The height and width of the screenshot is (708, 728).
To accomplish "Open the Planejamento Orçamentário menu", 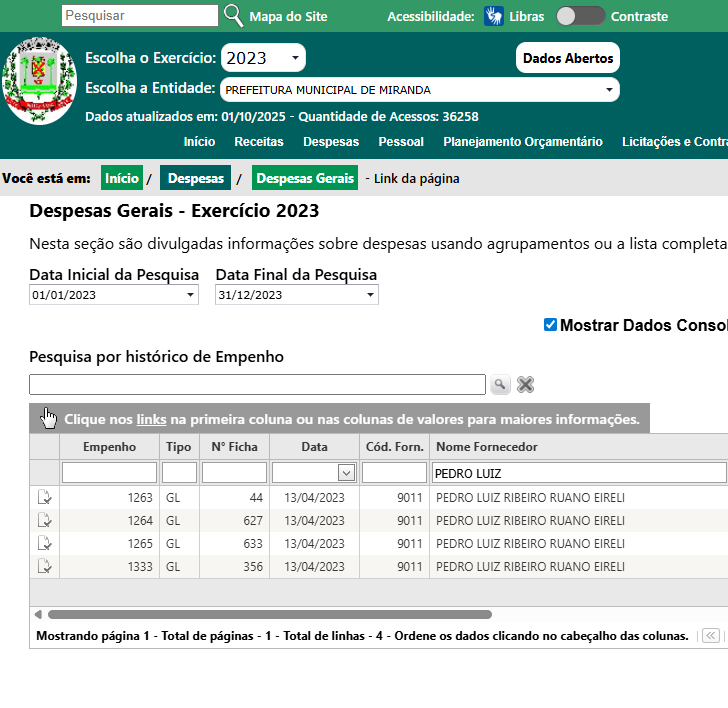I will click(523, 142).
